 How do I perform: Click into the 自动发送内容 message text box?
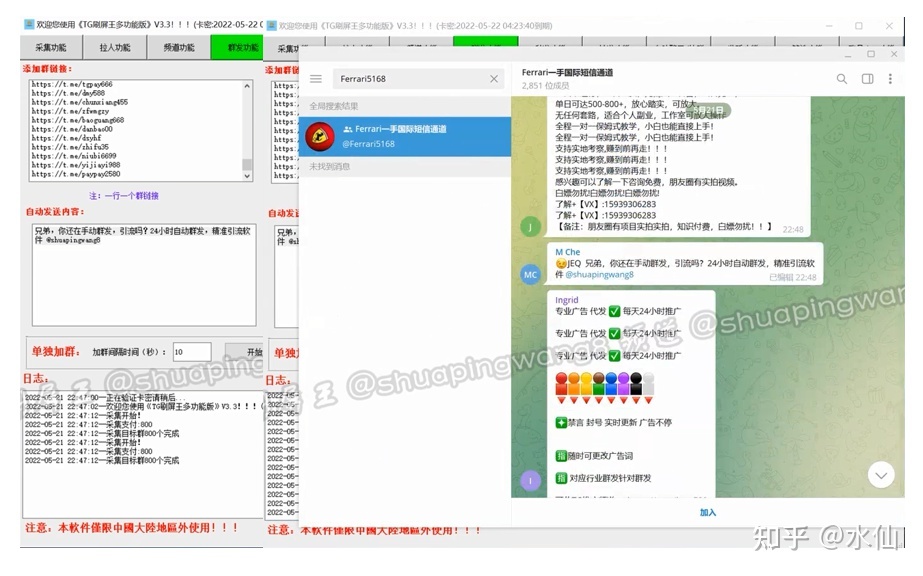coord(144,275)
